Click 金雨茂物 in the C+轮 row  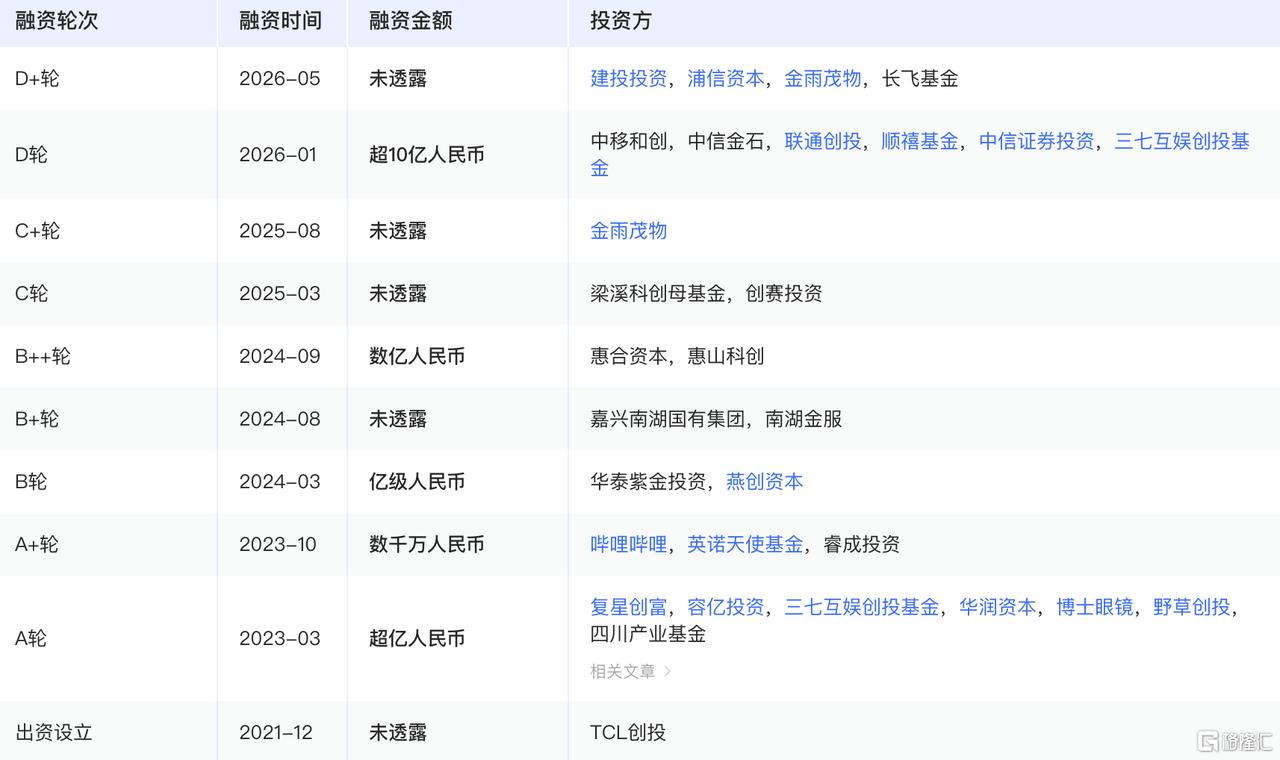point(629,230)
